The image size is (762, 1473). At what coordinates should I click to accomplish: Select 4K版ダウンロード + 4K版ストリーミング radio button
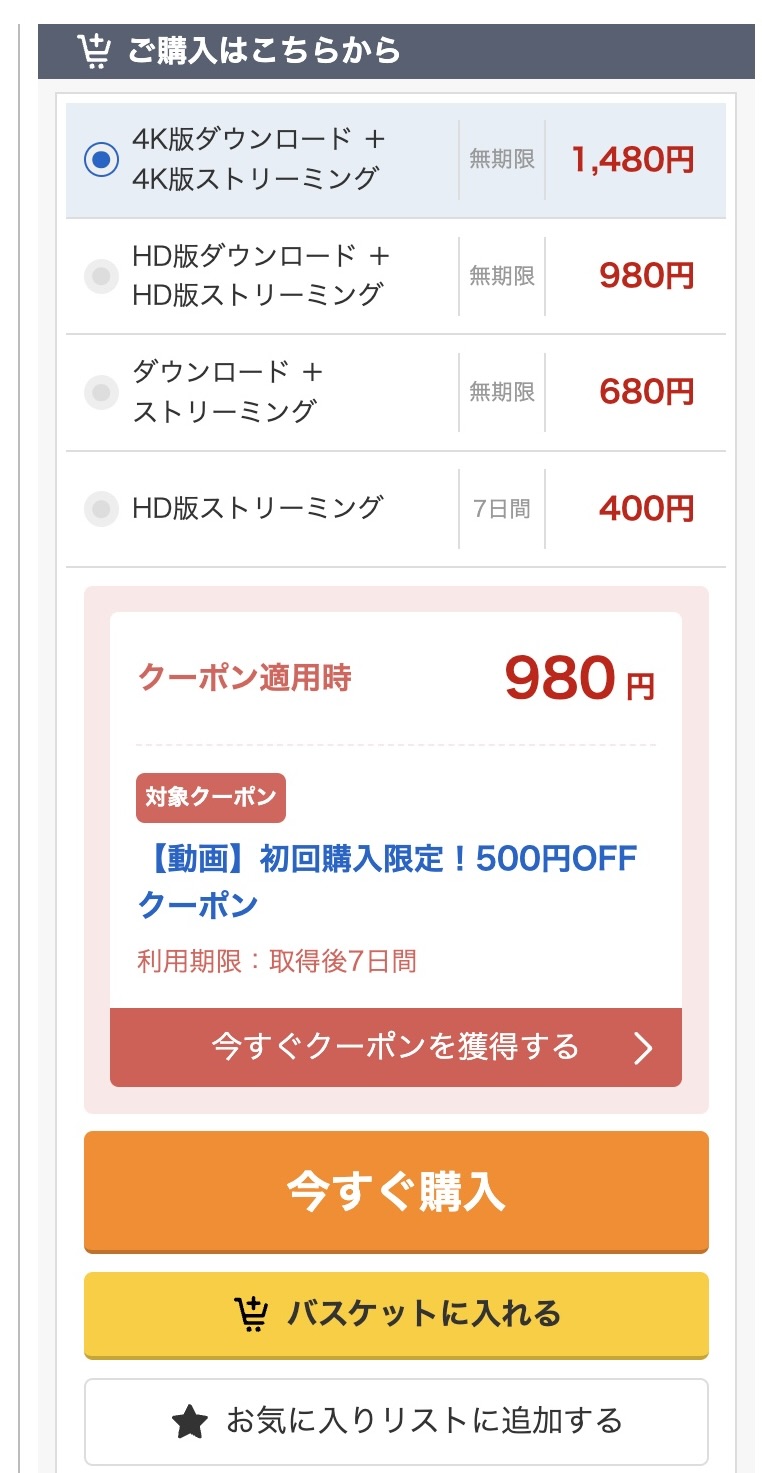click(x=101, y=159)
